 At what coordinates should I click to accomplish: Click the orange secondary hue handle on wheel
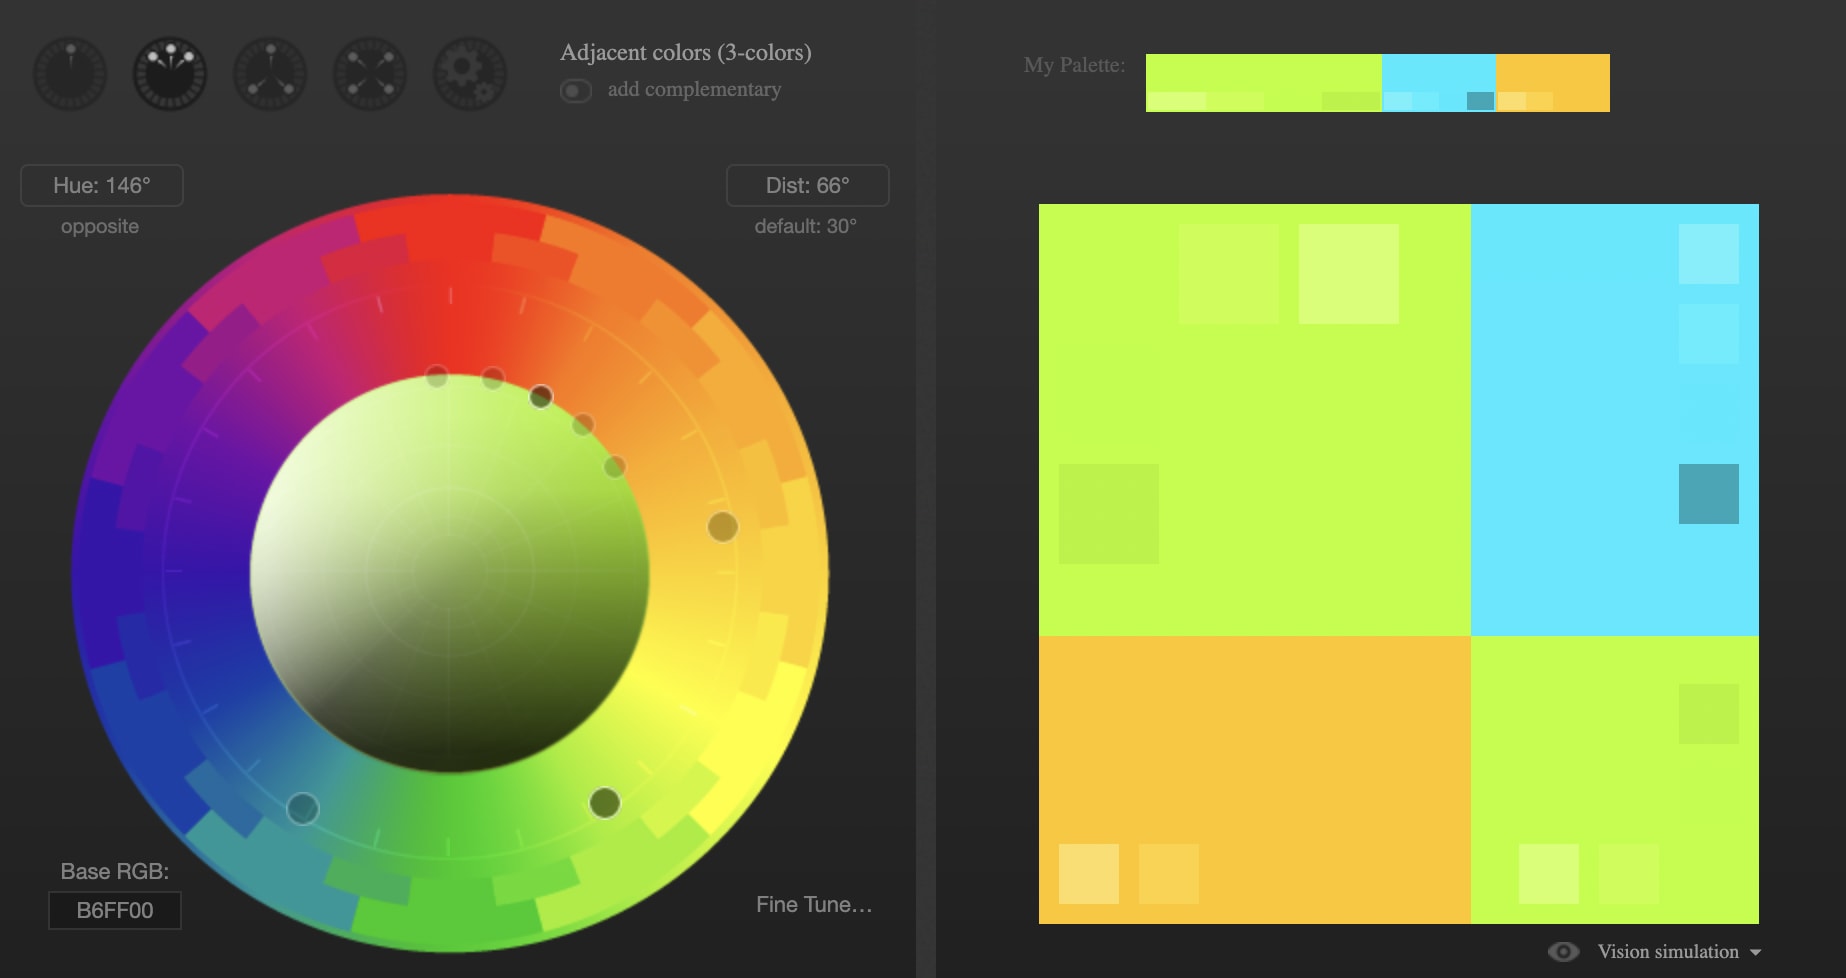(x=723, y=527)
